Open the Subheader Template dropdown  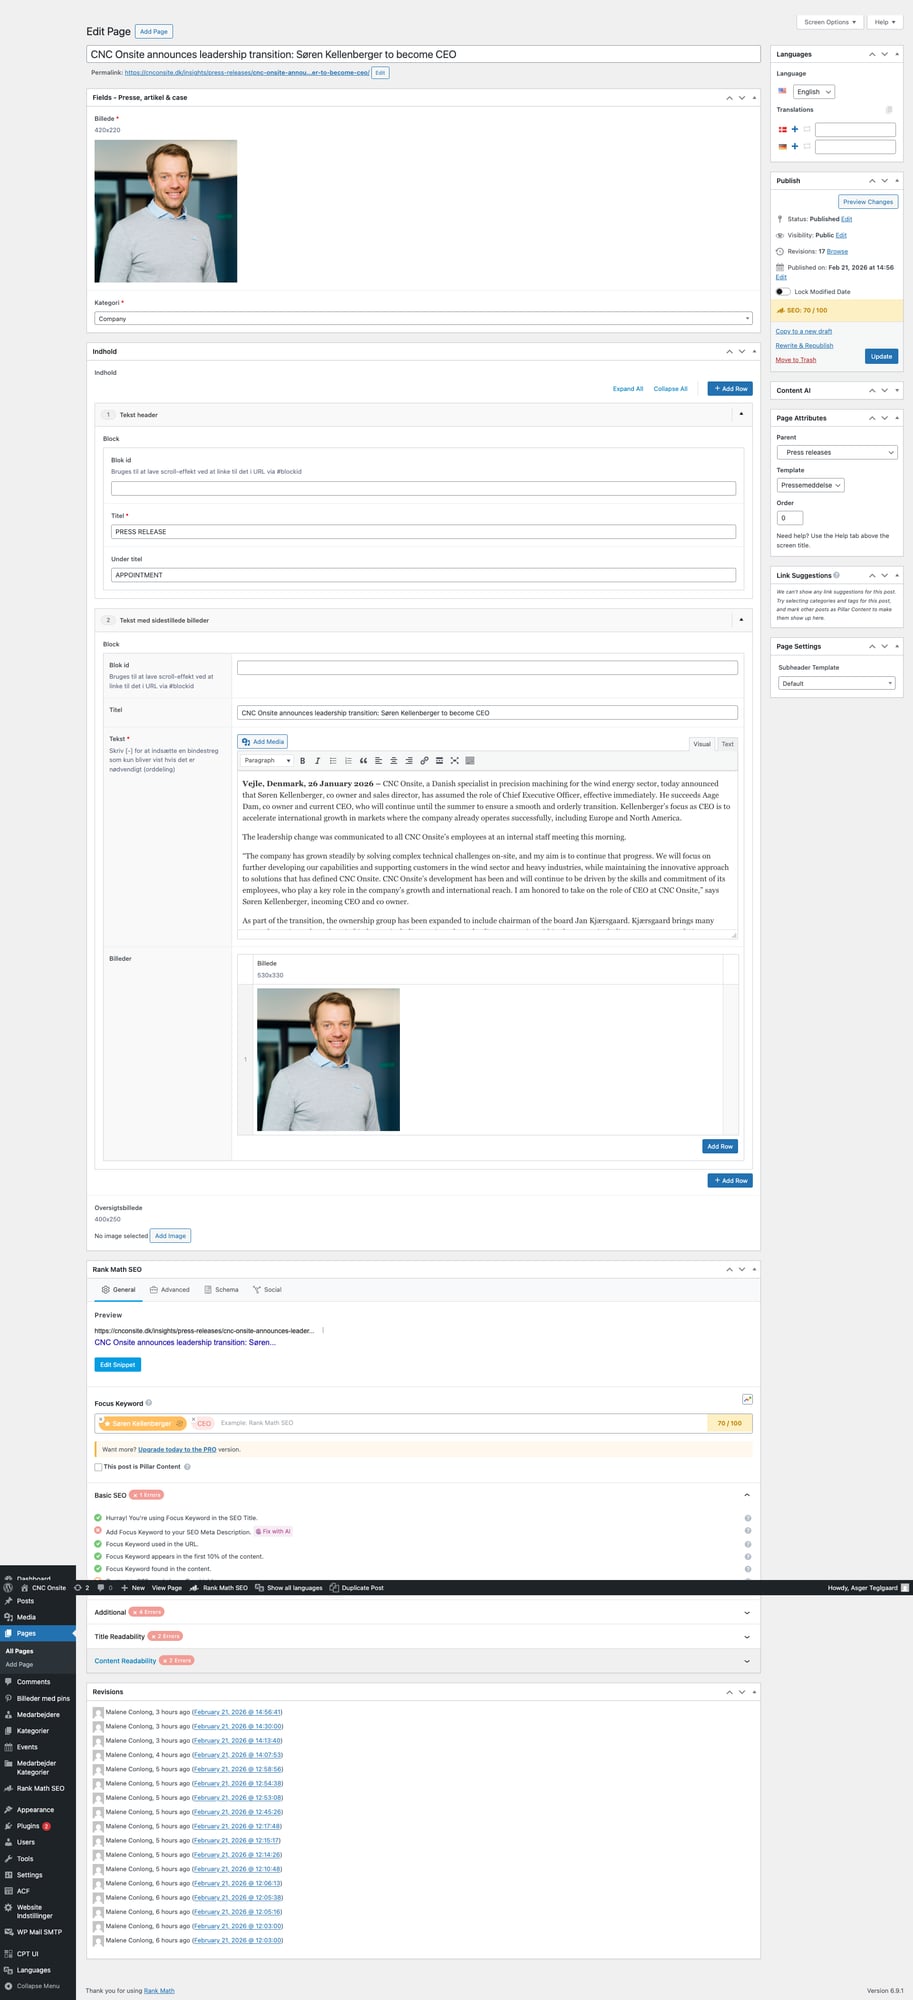[x=836, y=683]
